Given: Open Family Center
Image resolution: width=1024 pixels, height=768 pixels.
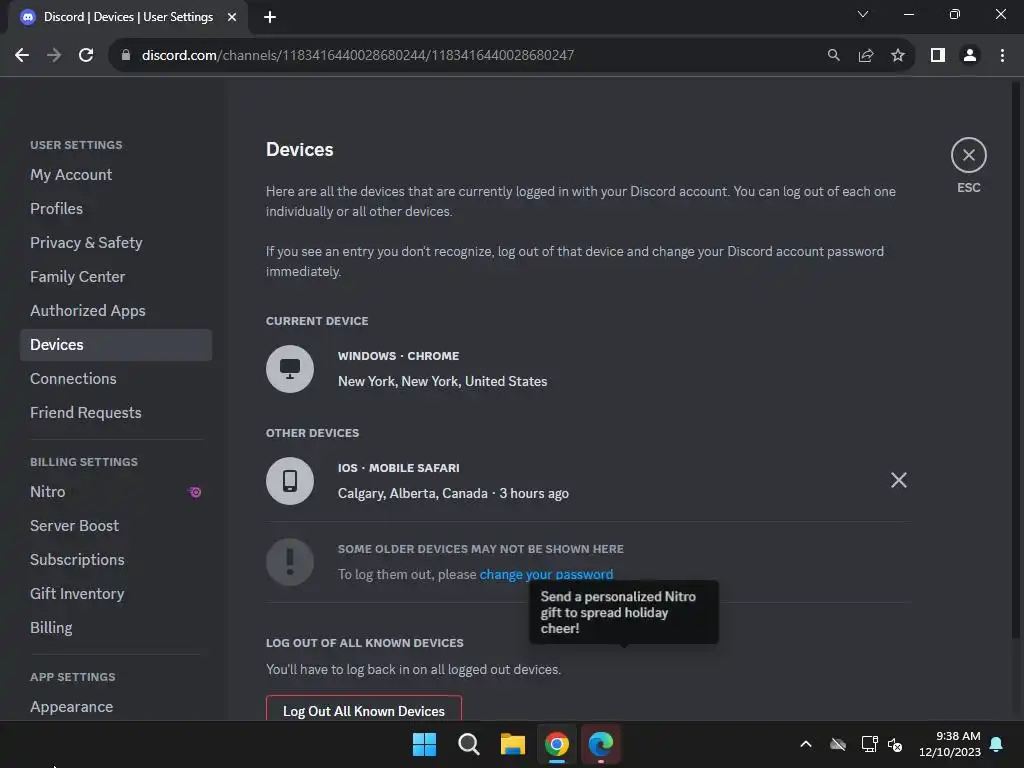Looking at the screenshot, I should [116, 277].
